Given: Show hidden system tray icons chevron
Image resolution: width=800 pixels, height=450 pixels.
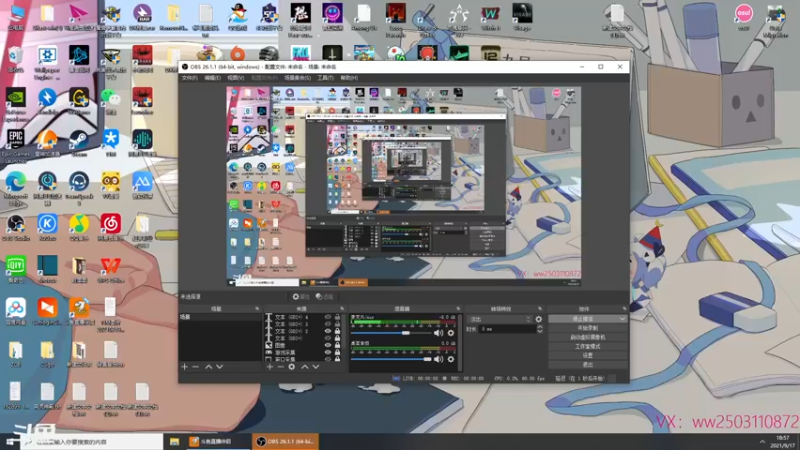Looking at the screenshot, I should point(762,442).
